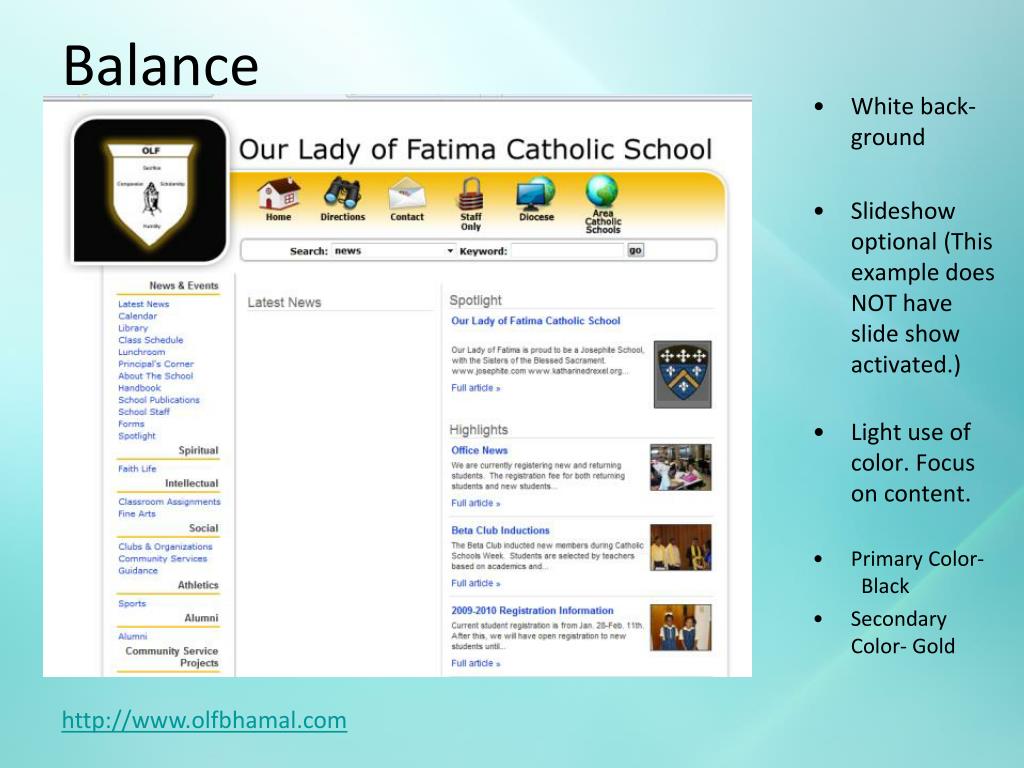Click the Latest News section heading

[284, 302]
